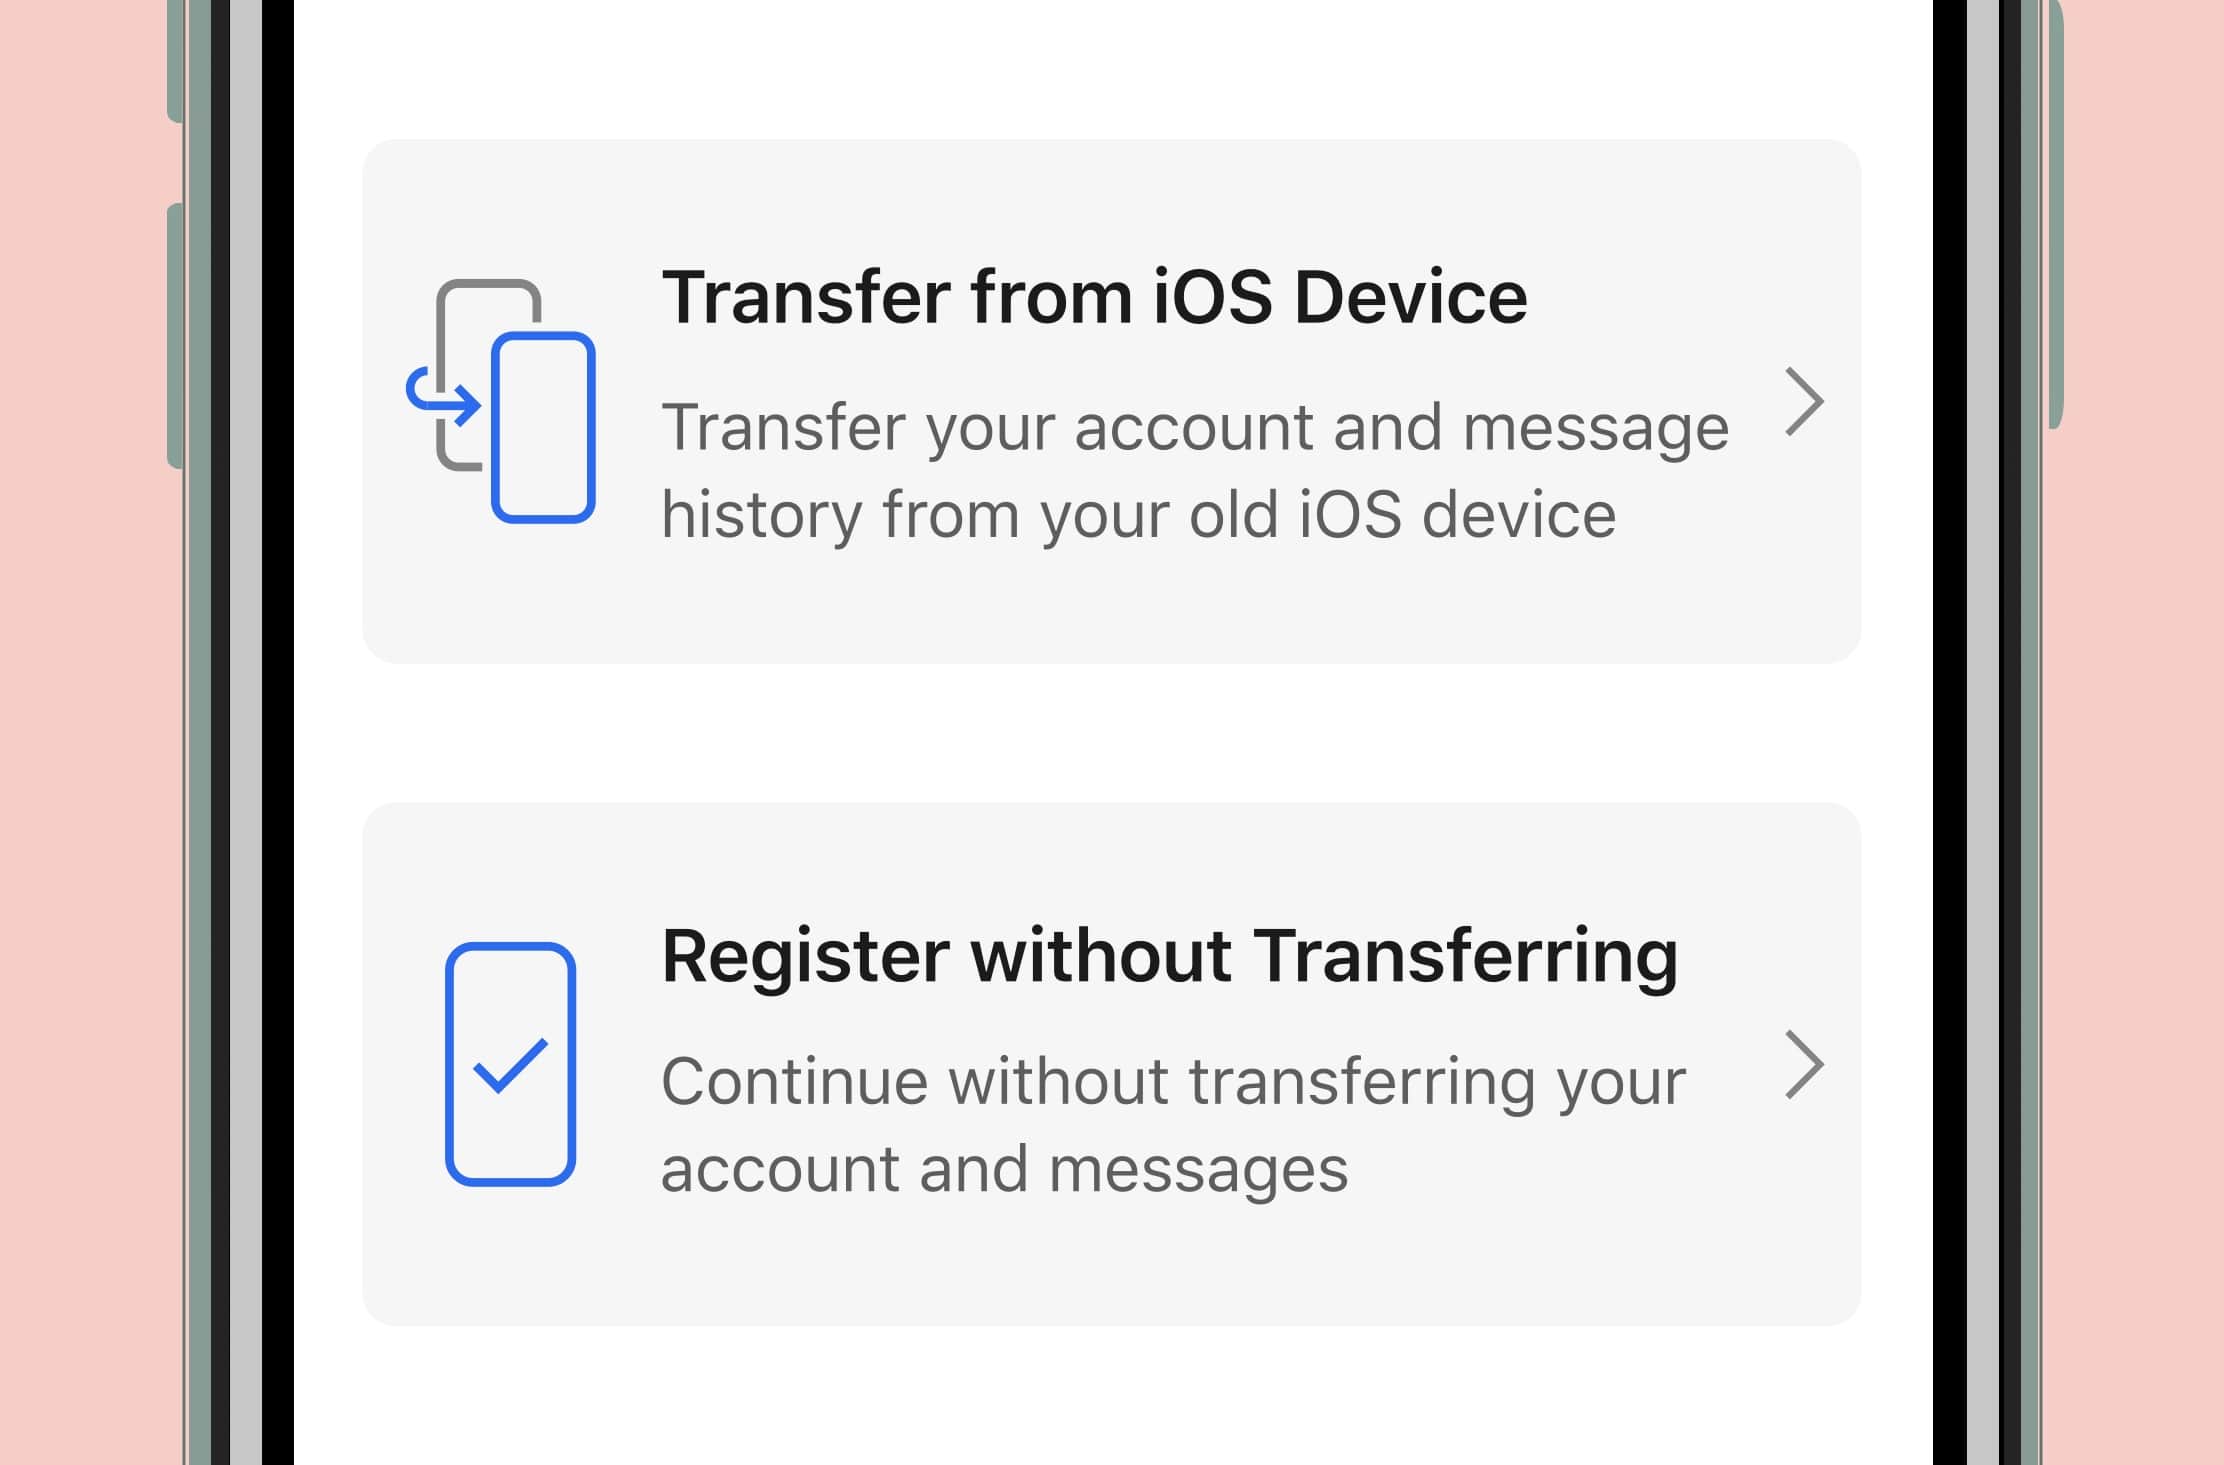Click the Transfer from iOS Device heading
2224x1465 pixels.
[x=1097, y=294]
